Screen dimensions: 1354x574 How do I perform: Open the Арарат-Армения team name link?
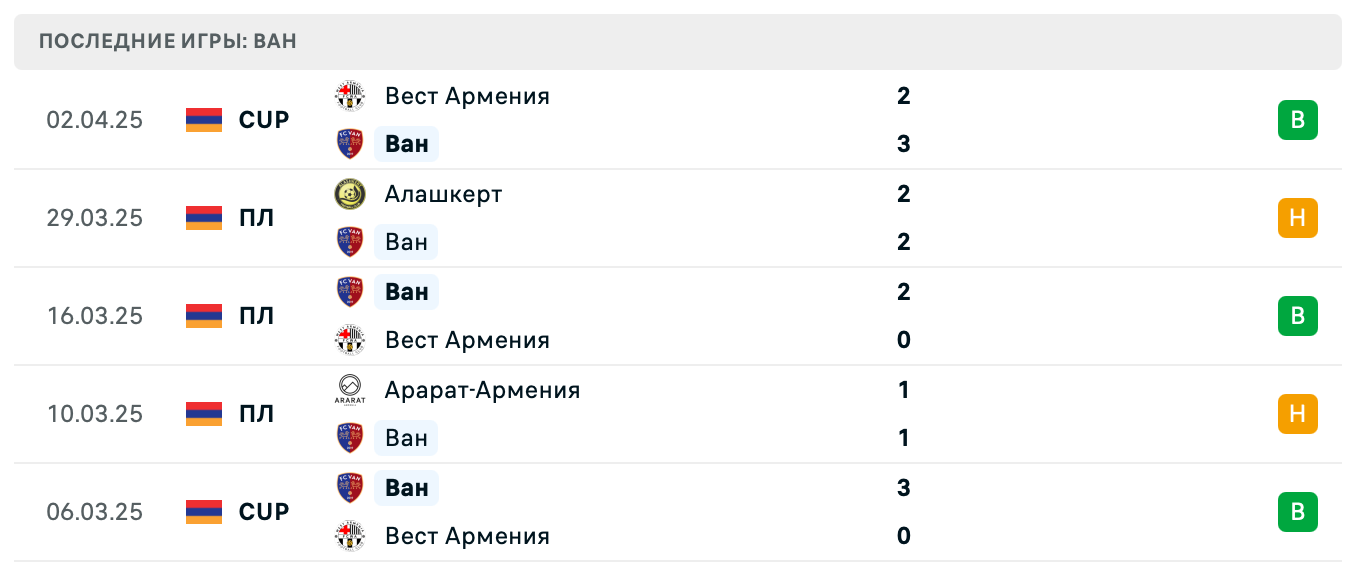[x=482, y=390]
